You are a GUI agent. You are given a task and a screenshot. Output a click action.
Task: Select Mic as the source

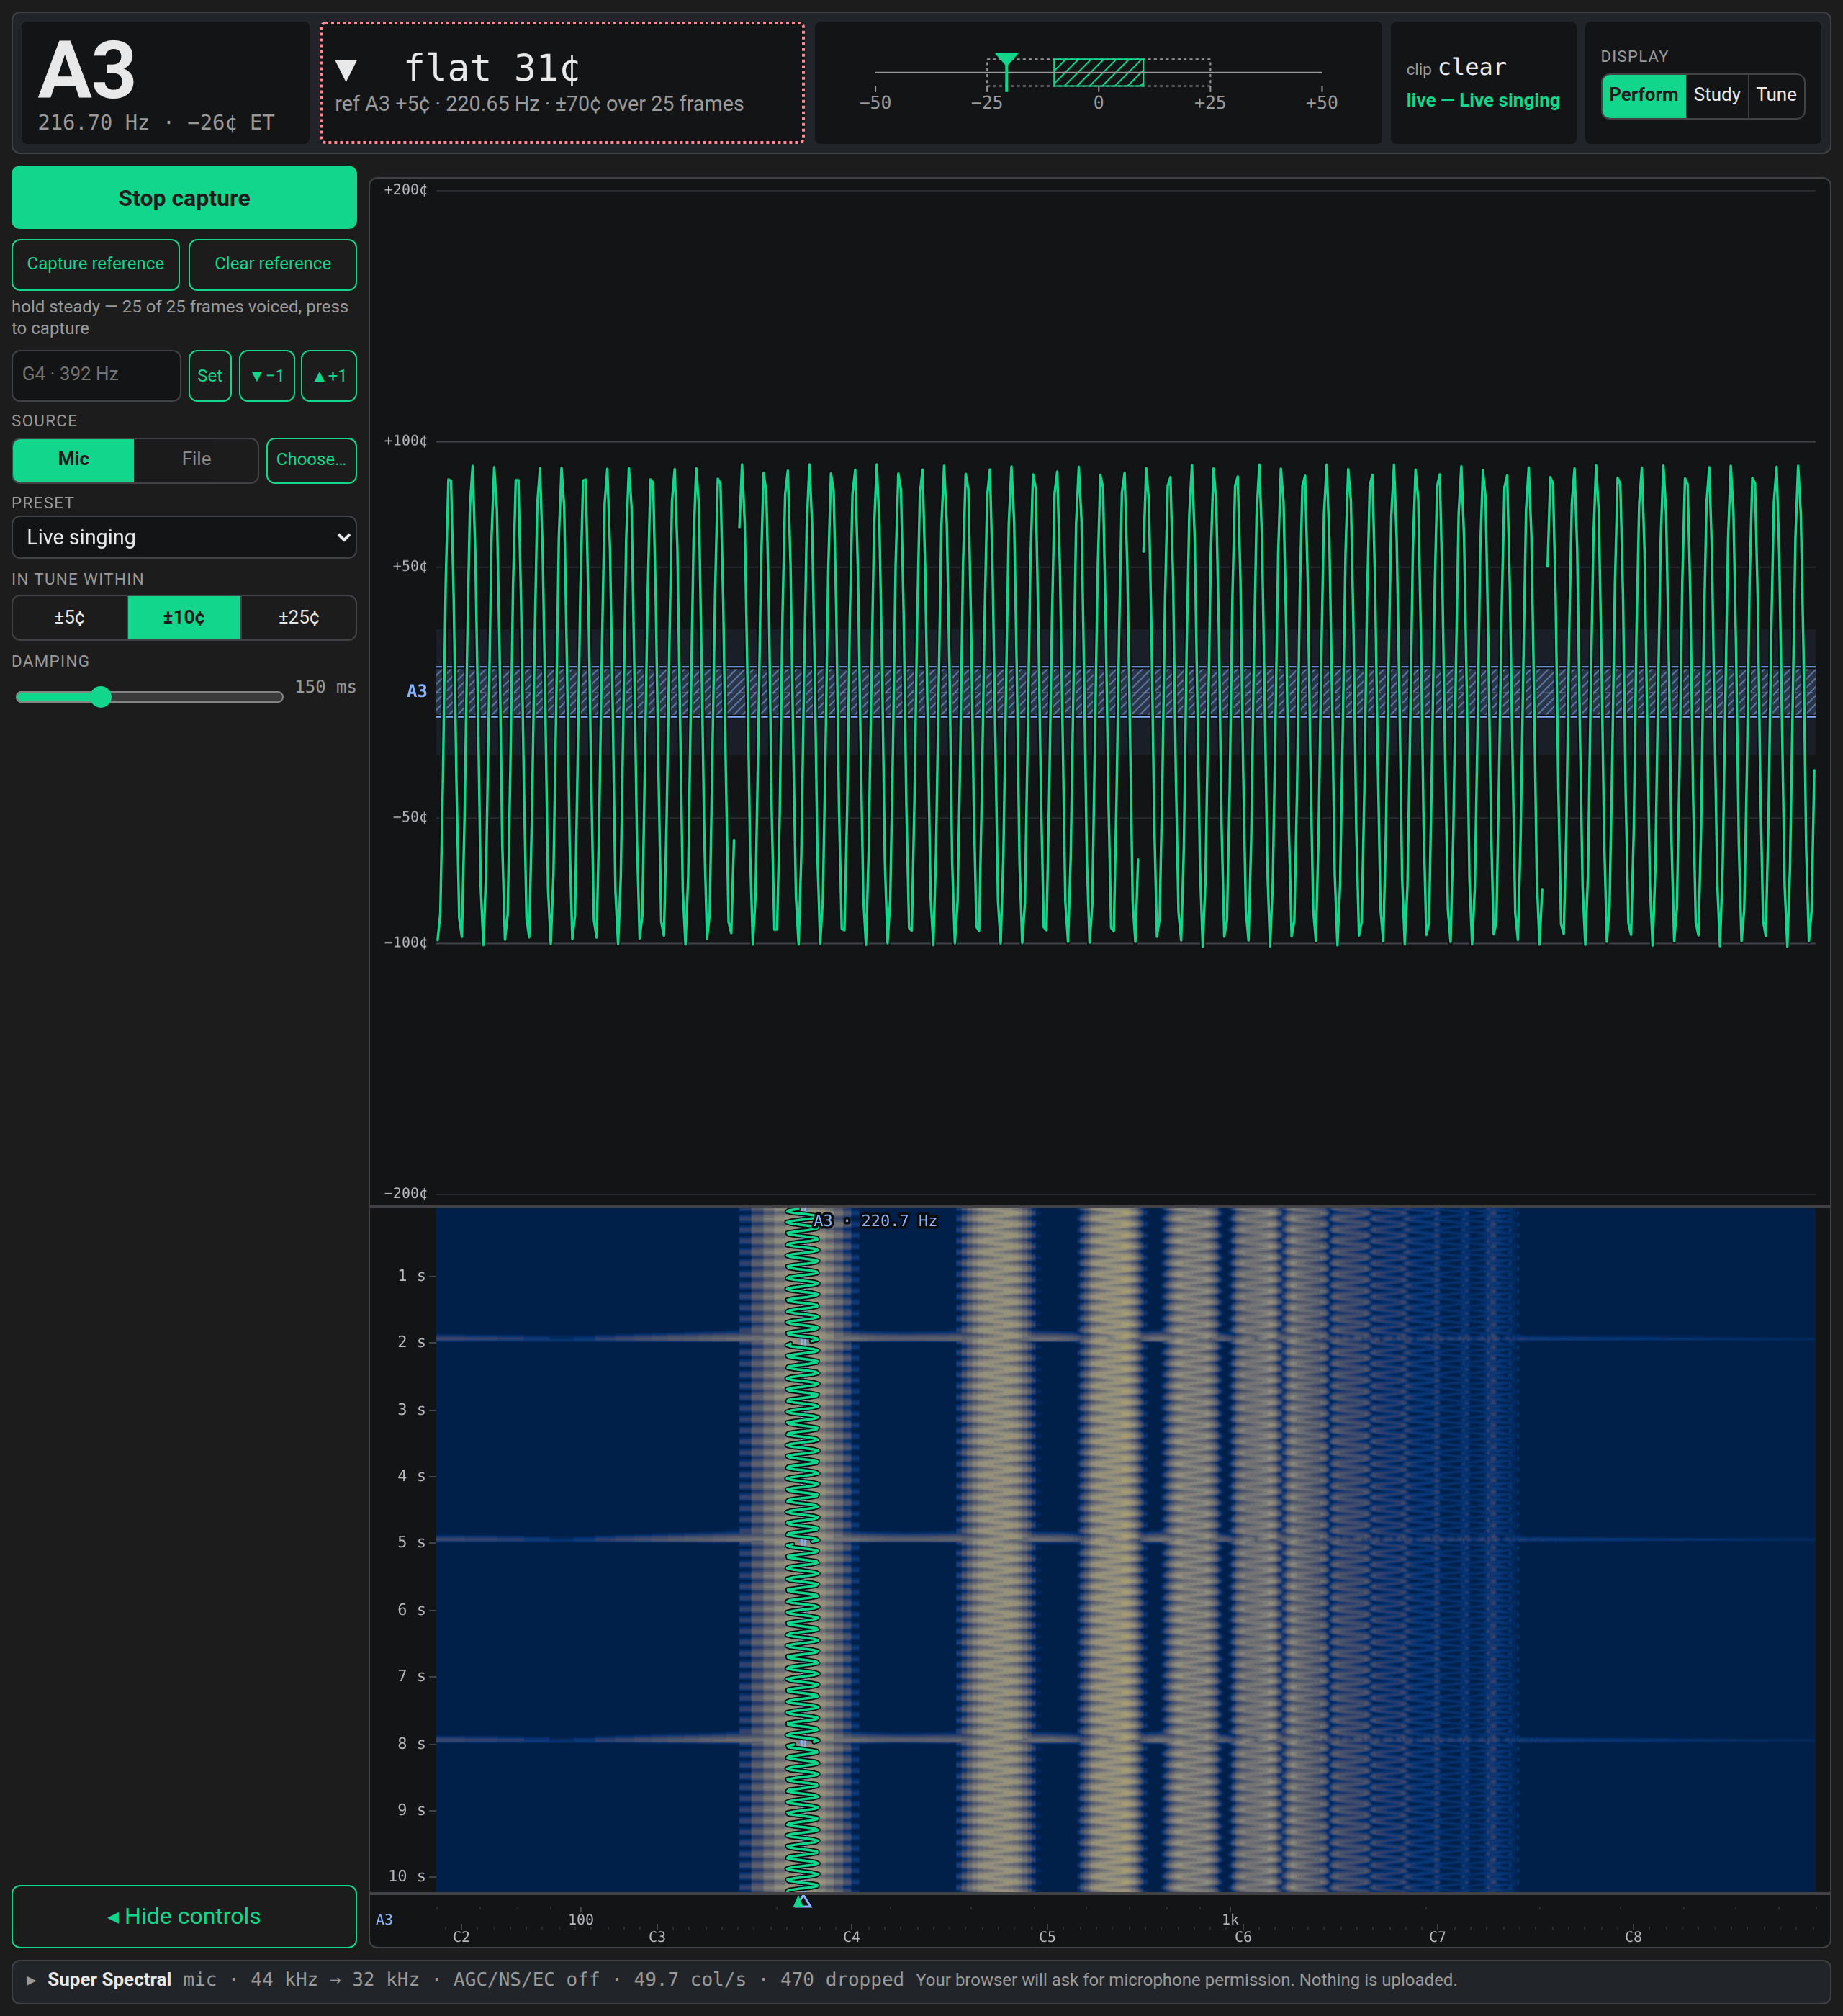73,460
